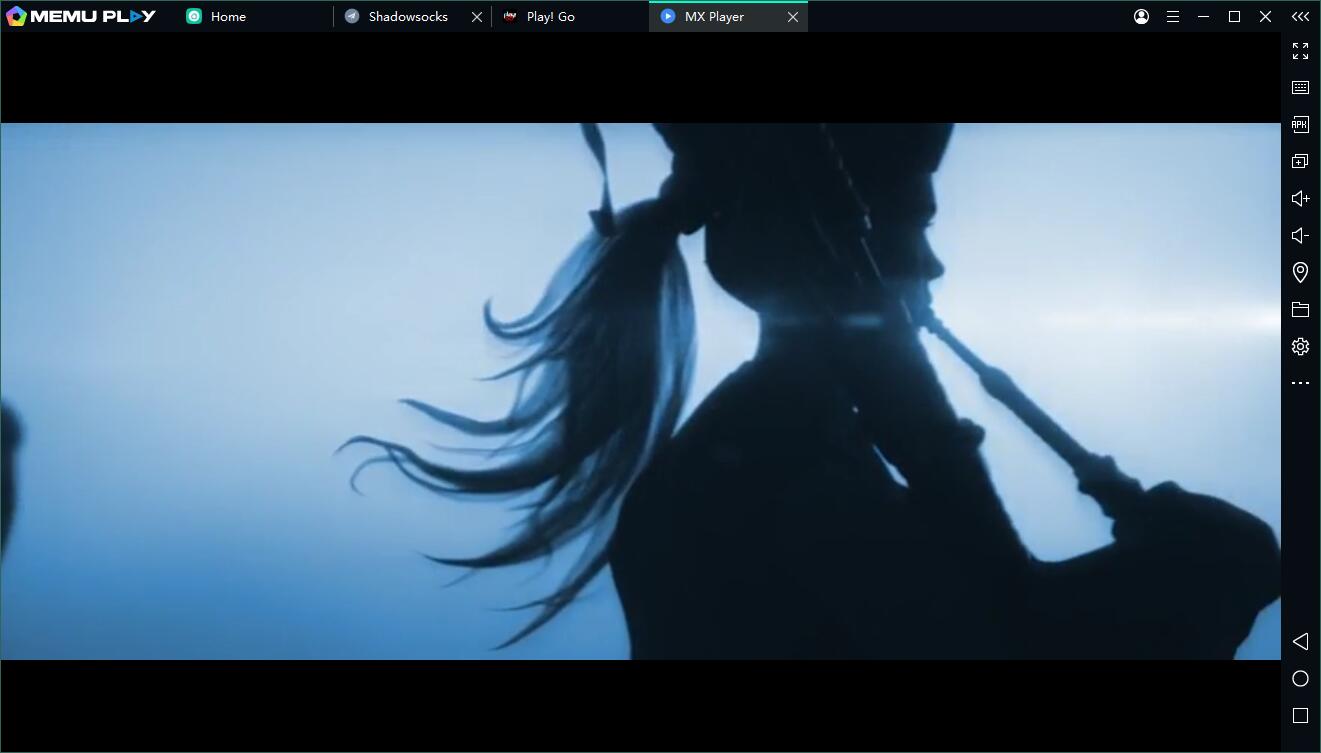Create a new emulator instance
This screenshot has width=1321, height=753.
click(1300, 160)
